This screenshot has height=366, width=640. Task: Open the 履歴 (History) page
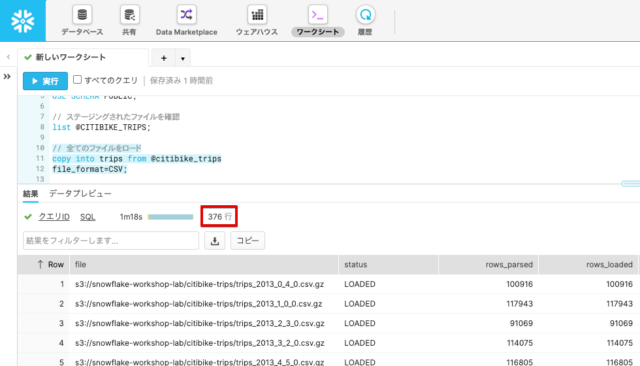point(365,20)
